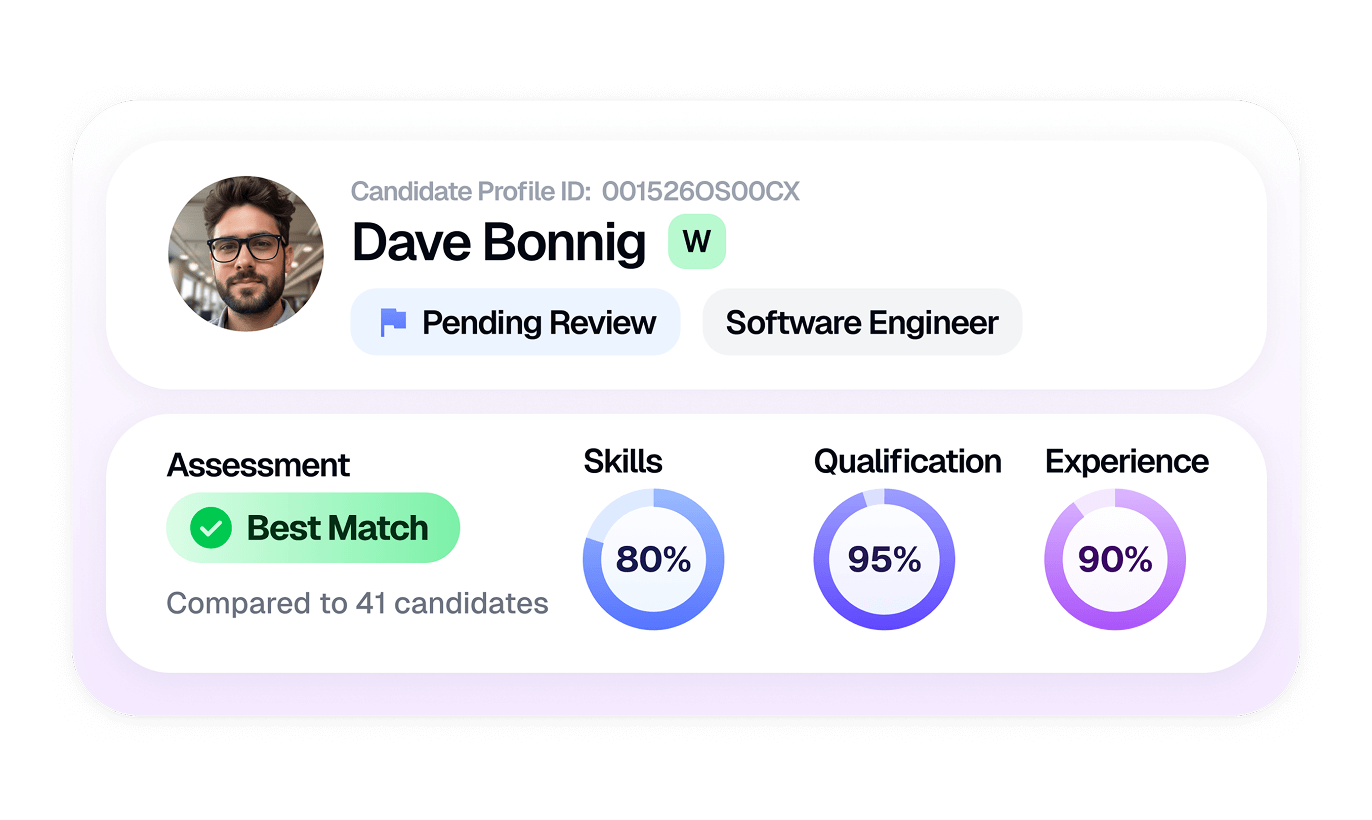Click the green W badge beside the name
Image resolution: width=1372 pixels, height=820 pixels.
[696, 242]
